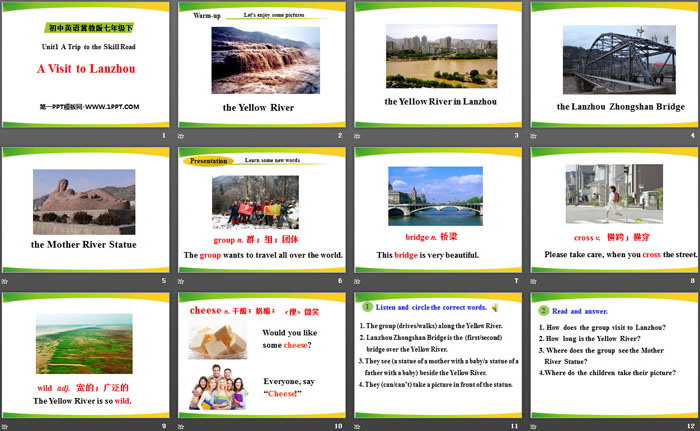Click the slide number 1 label
The height and width of the screenshot is (431, 700).
164,135
